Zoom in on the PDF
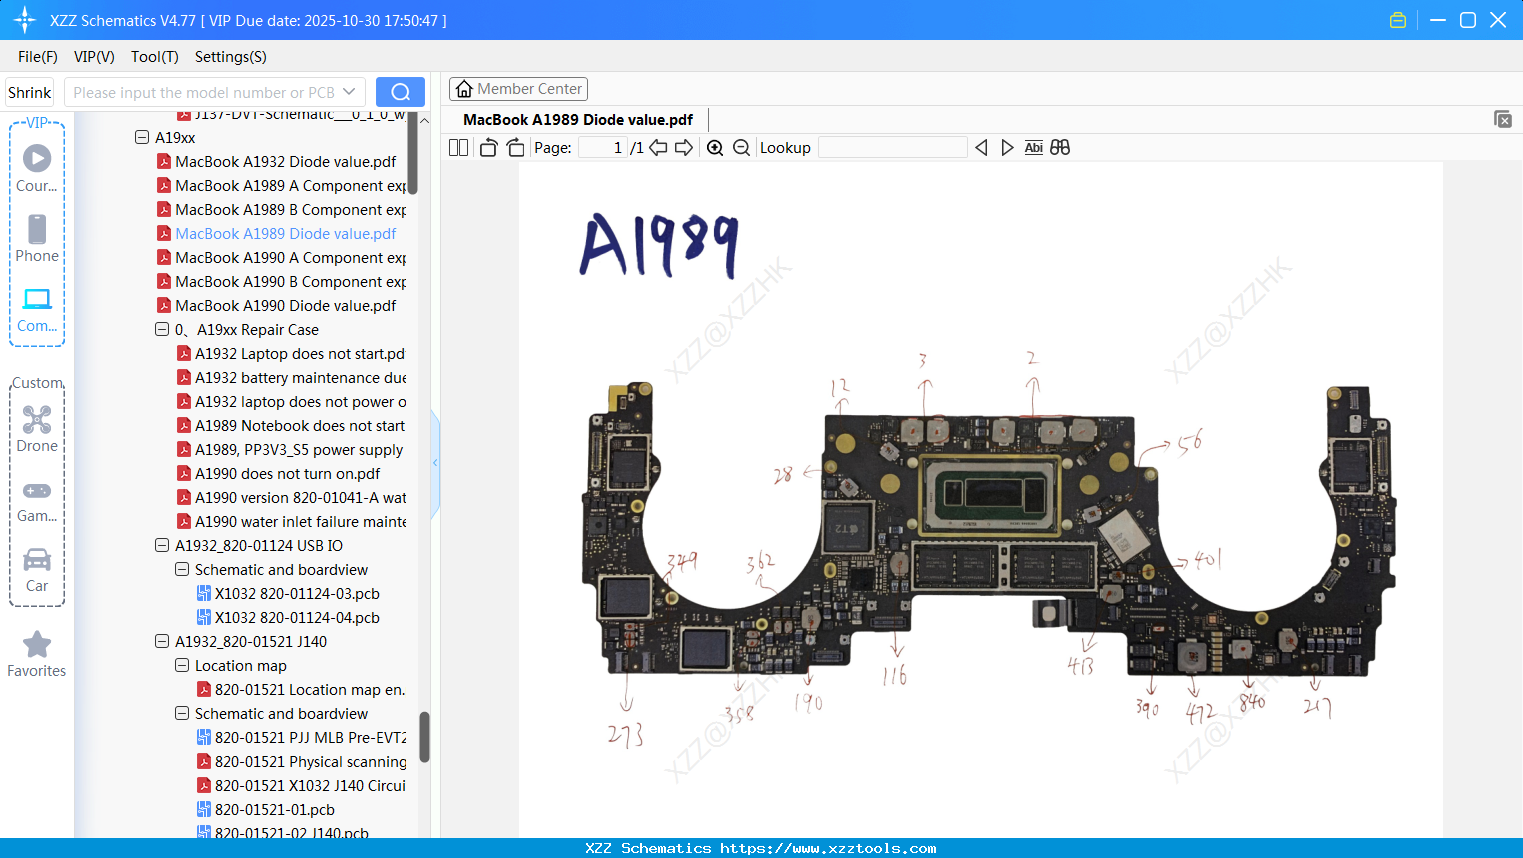Screen dimensions: 1523x858 (715, 148)
